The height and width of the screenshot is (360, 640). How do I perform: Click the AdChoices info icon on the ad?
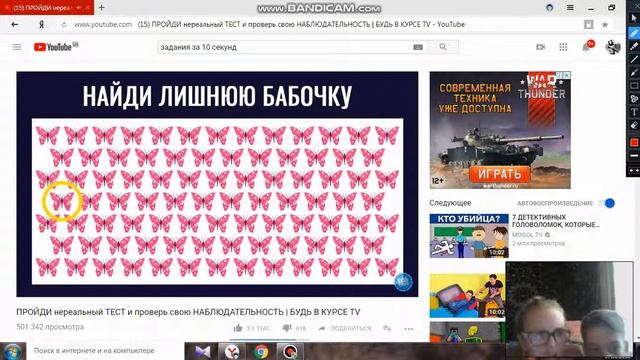[561, 75]
